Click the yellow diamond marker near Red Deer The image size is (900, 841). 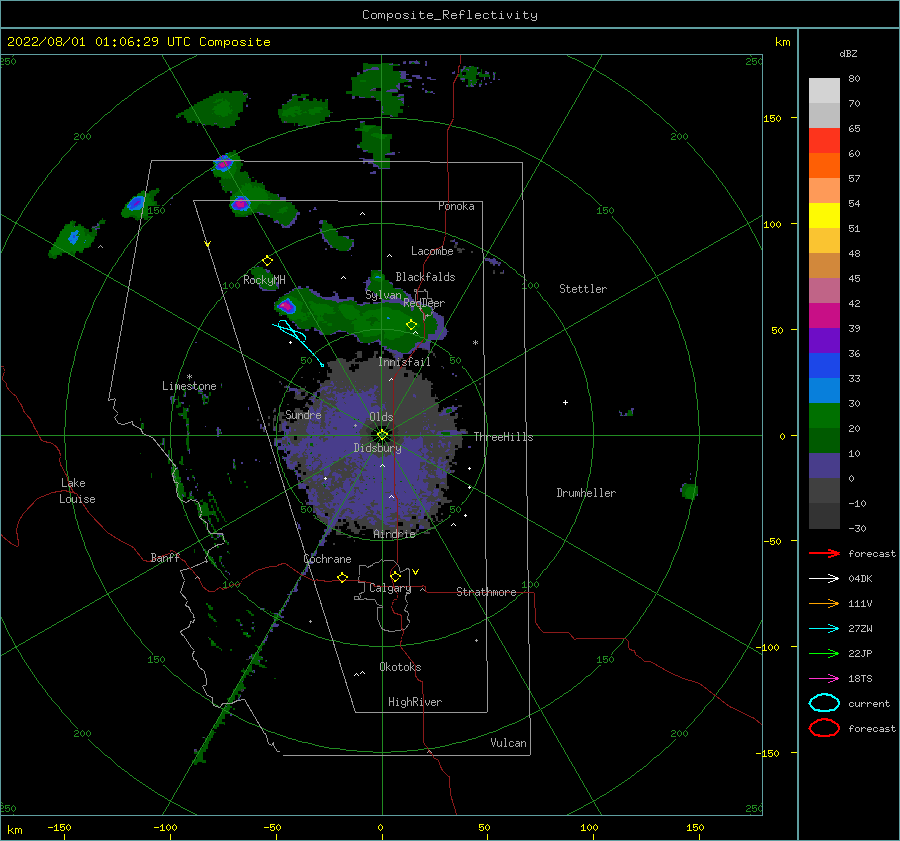click(412, 325)
